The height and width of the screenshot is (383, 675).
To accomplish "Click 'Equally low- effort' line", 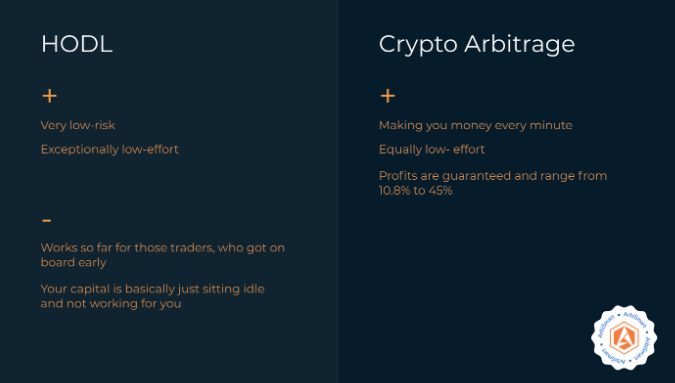I will (x=432, y=149).
